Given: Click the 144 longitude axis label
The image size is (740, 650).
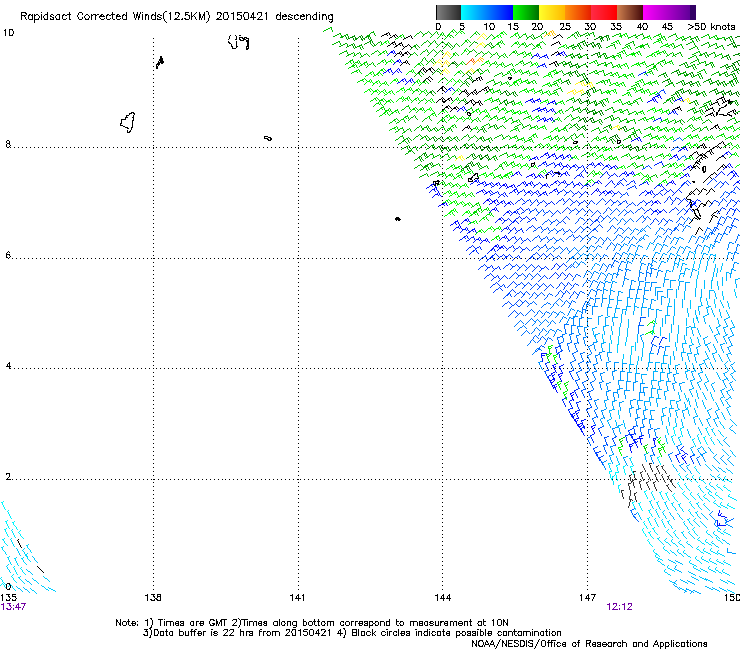Looking at the screenshot, I should [443, 598].
